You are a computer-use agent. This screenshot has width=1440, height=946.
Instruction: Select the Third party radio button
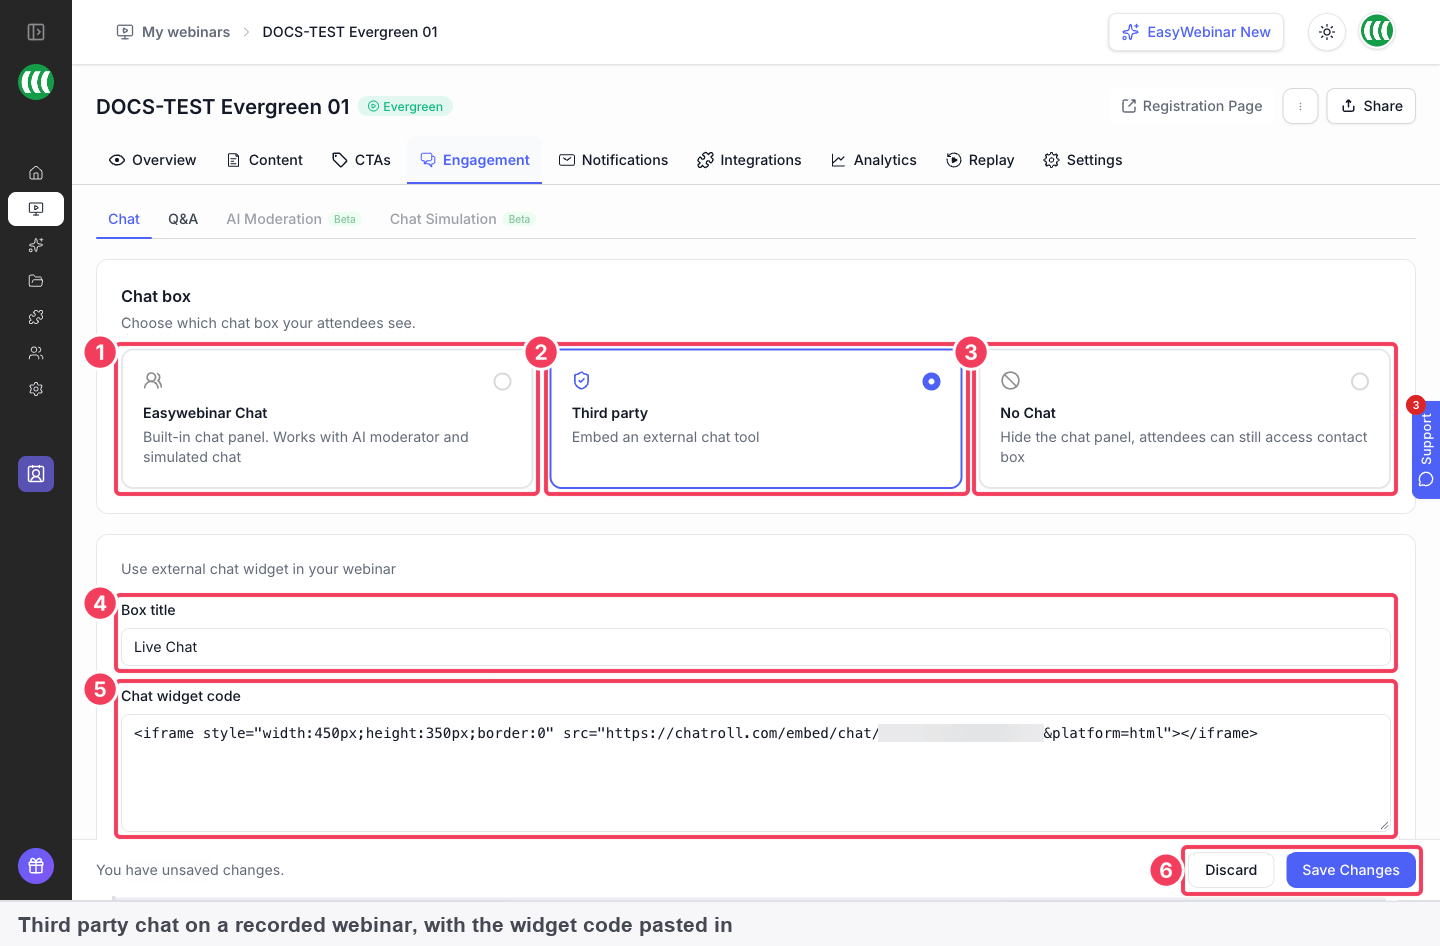point(931,381)
